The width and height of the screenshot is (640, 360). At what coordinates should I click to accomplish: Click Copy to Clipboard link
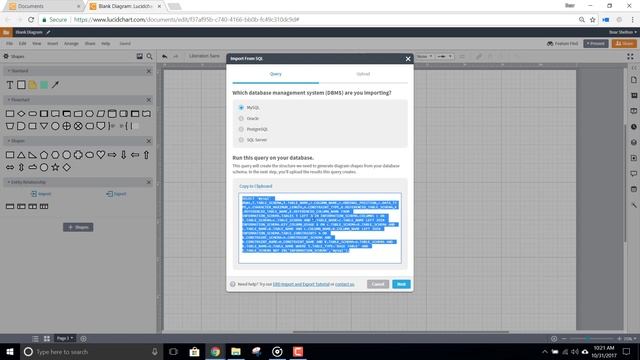[x=256, y=186]
